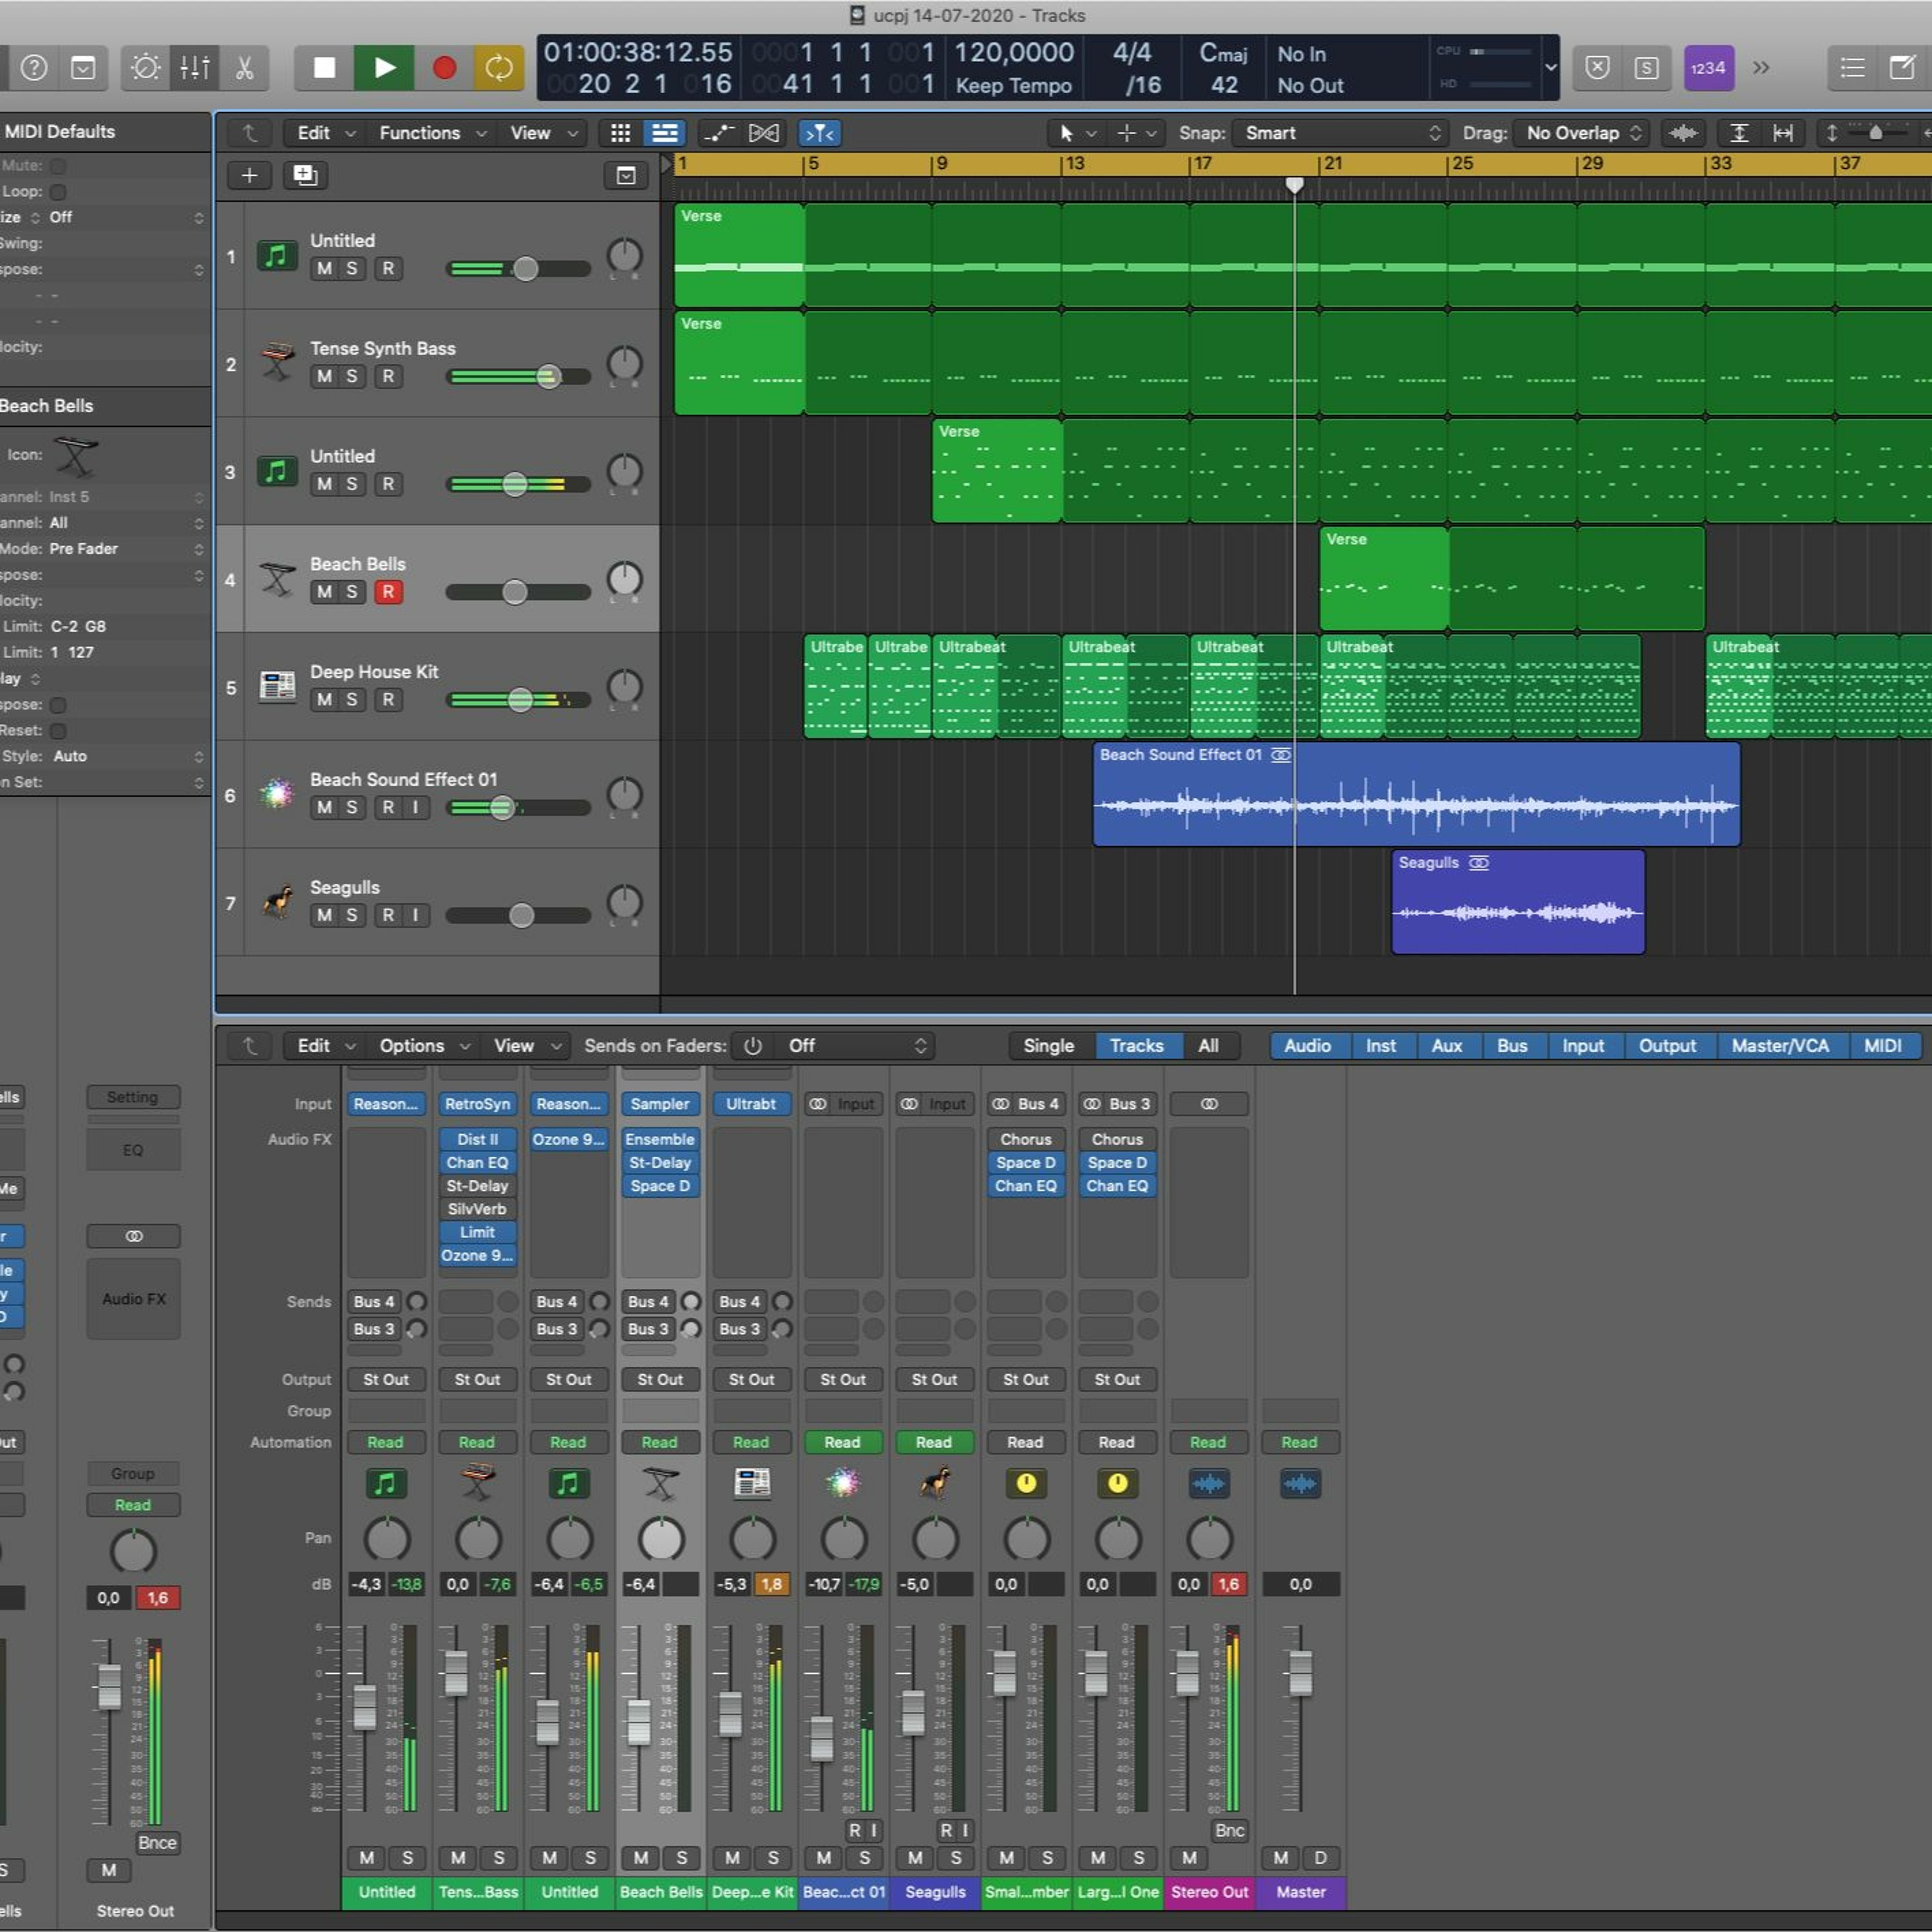The height and width of the screenshot is (1932, 1932).
Task: Toggle the Cycle mode button
Action: [498, 68]
